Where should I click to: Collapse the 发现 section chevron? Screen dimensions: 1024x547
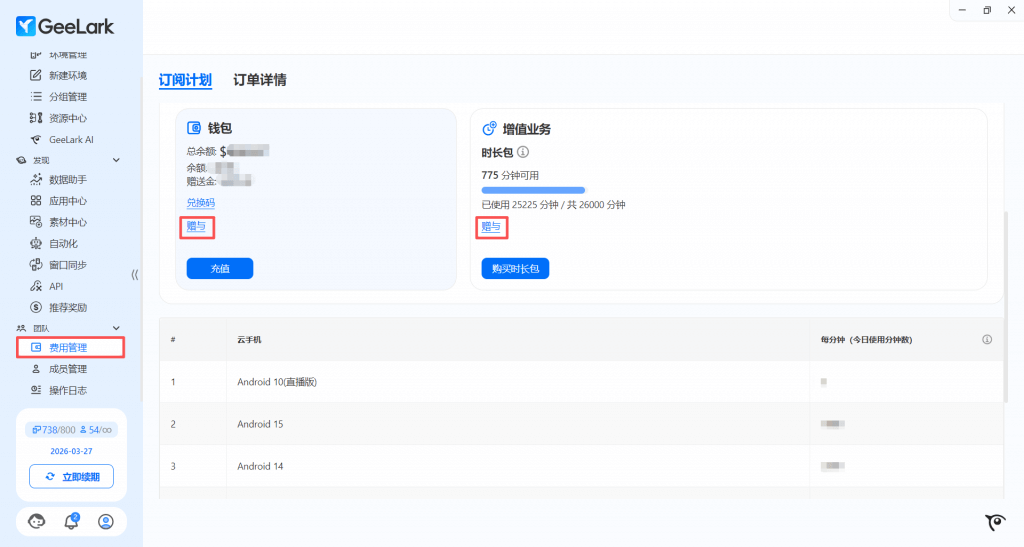coord(116,160)
